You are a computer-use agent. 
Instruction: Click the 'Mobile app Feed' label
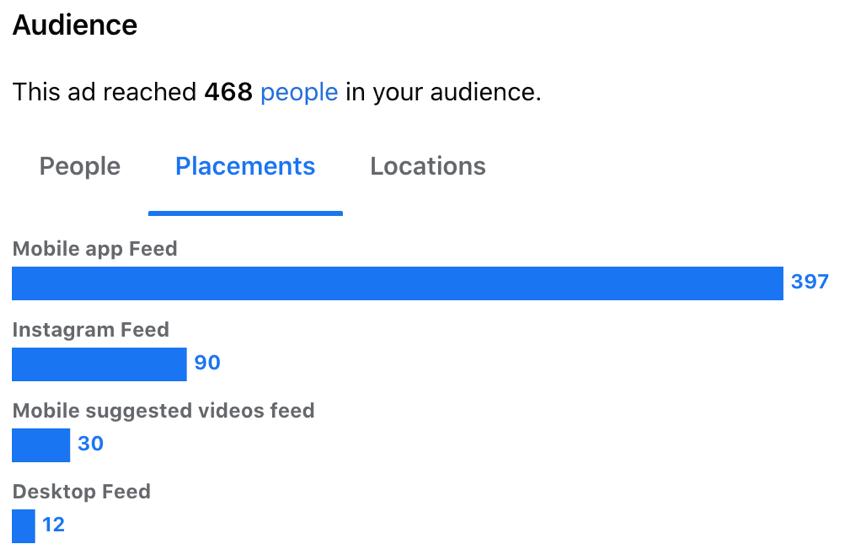click(x=95, y=249)
